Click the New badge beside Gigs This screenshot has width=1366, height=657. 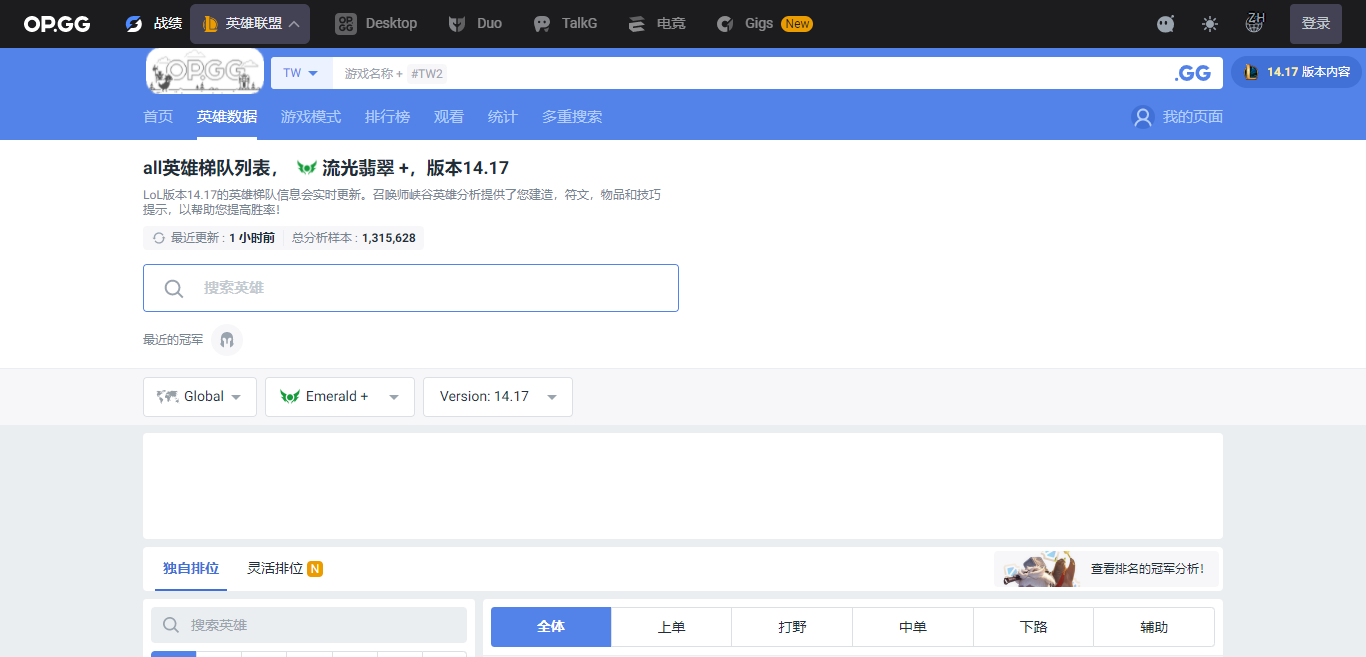(x=797, y=24)
